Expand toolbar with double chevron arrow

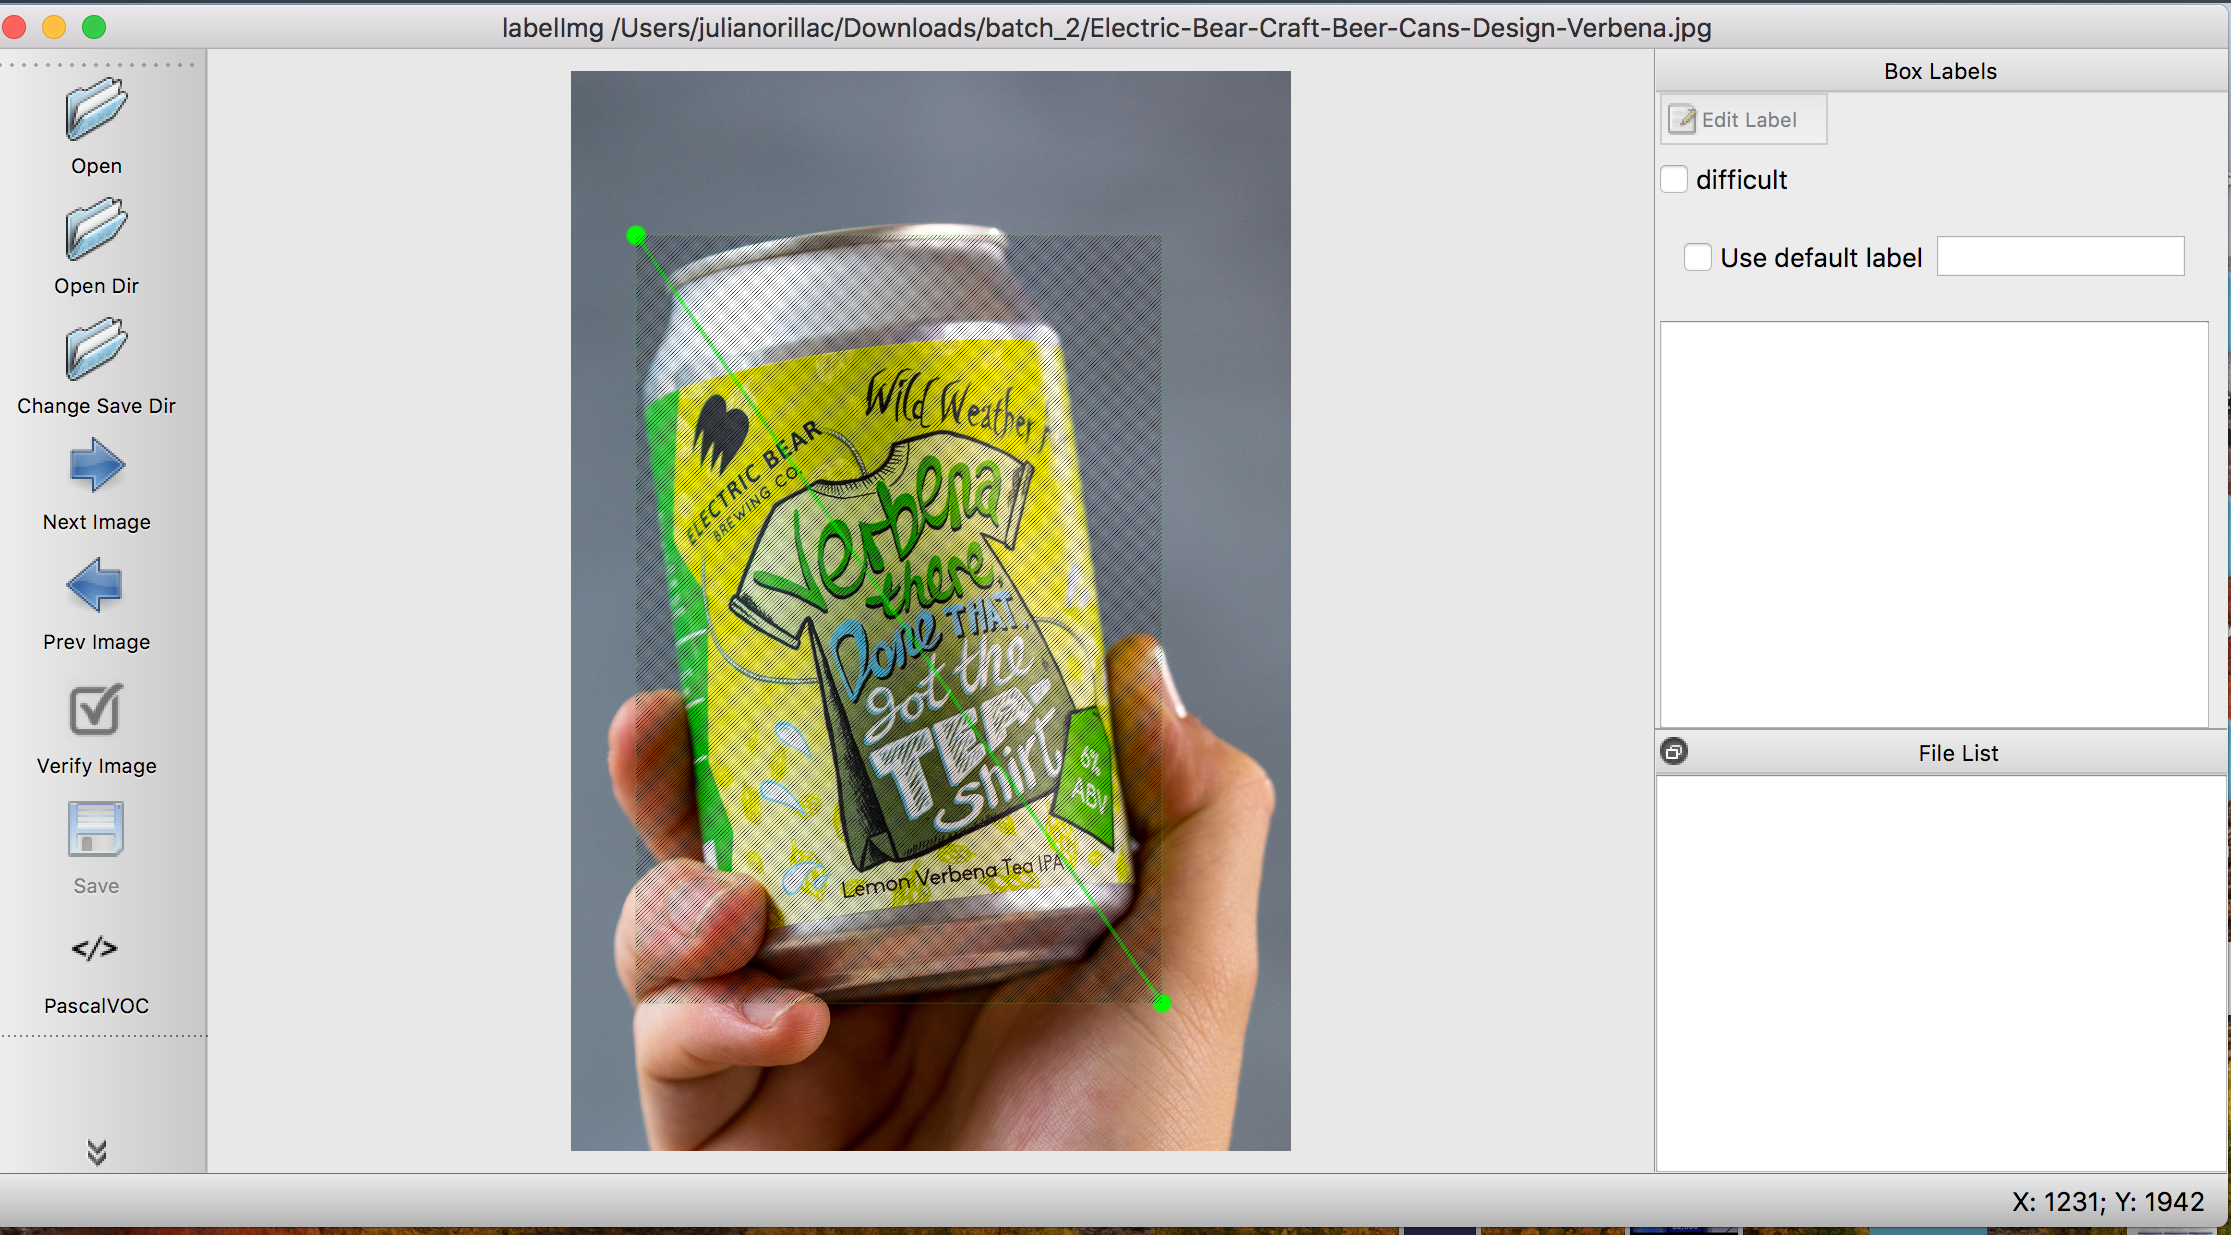click(96, 1152)
